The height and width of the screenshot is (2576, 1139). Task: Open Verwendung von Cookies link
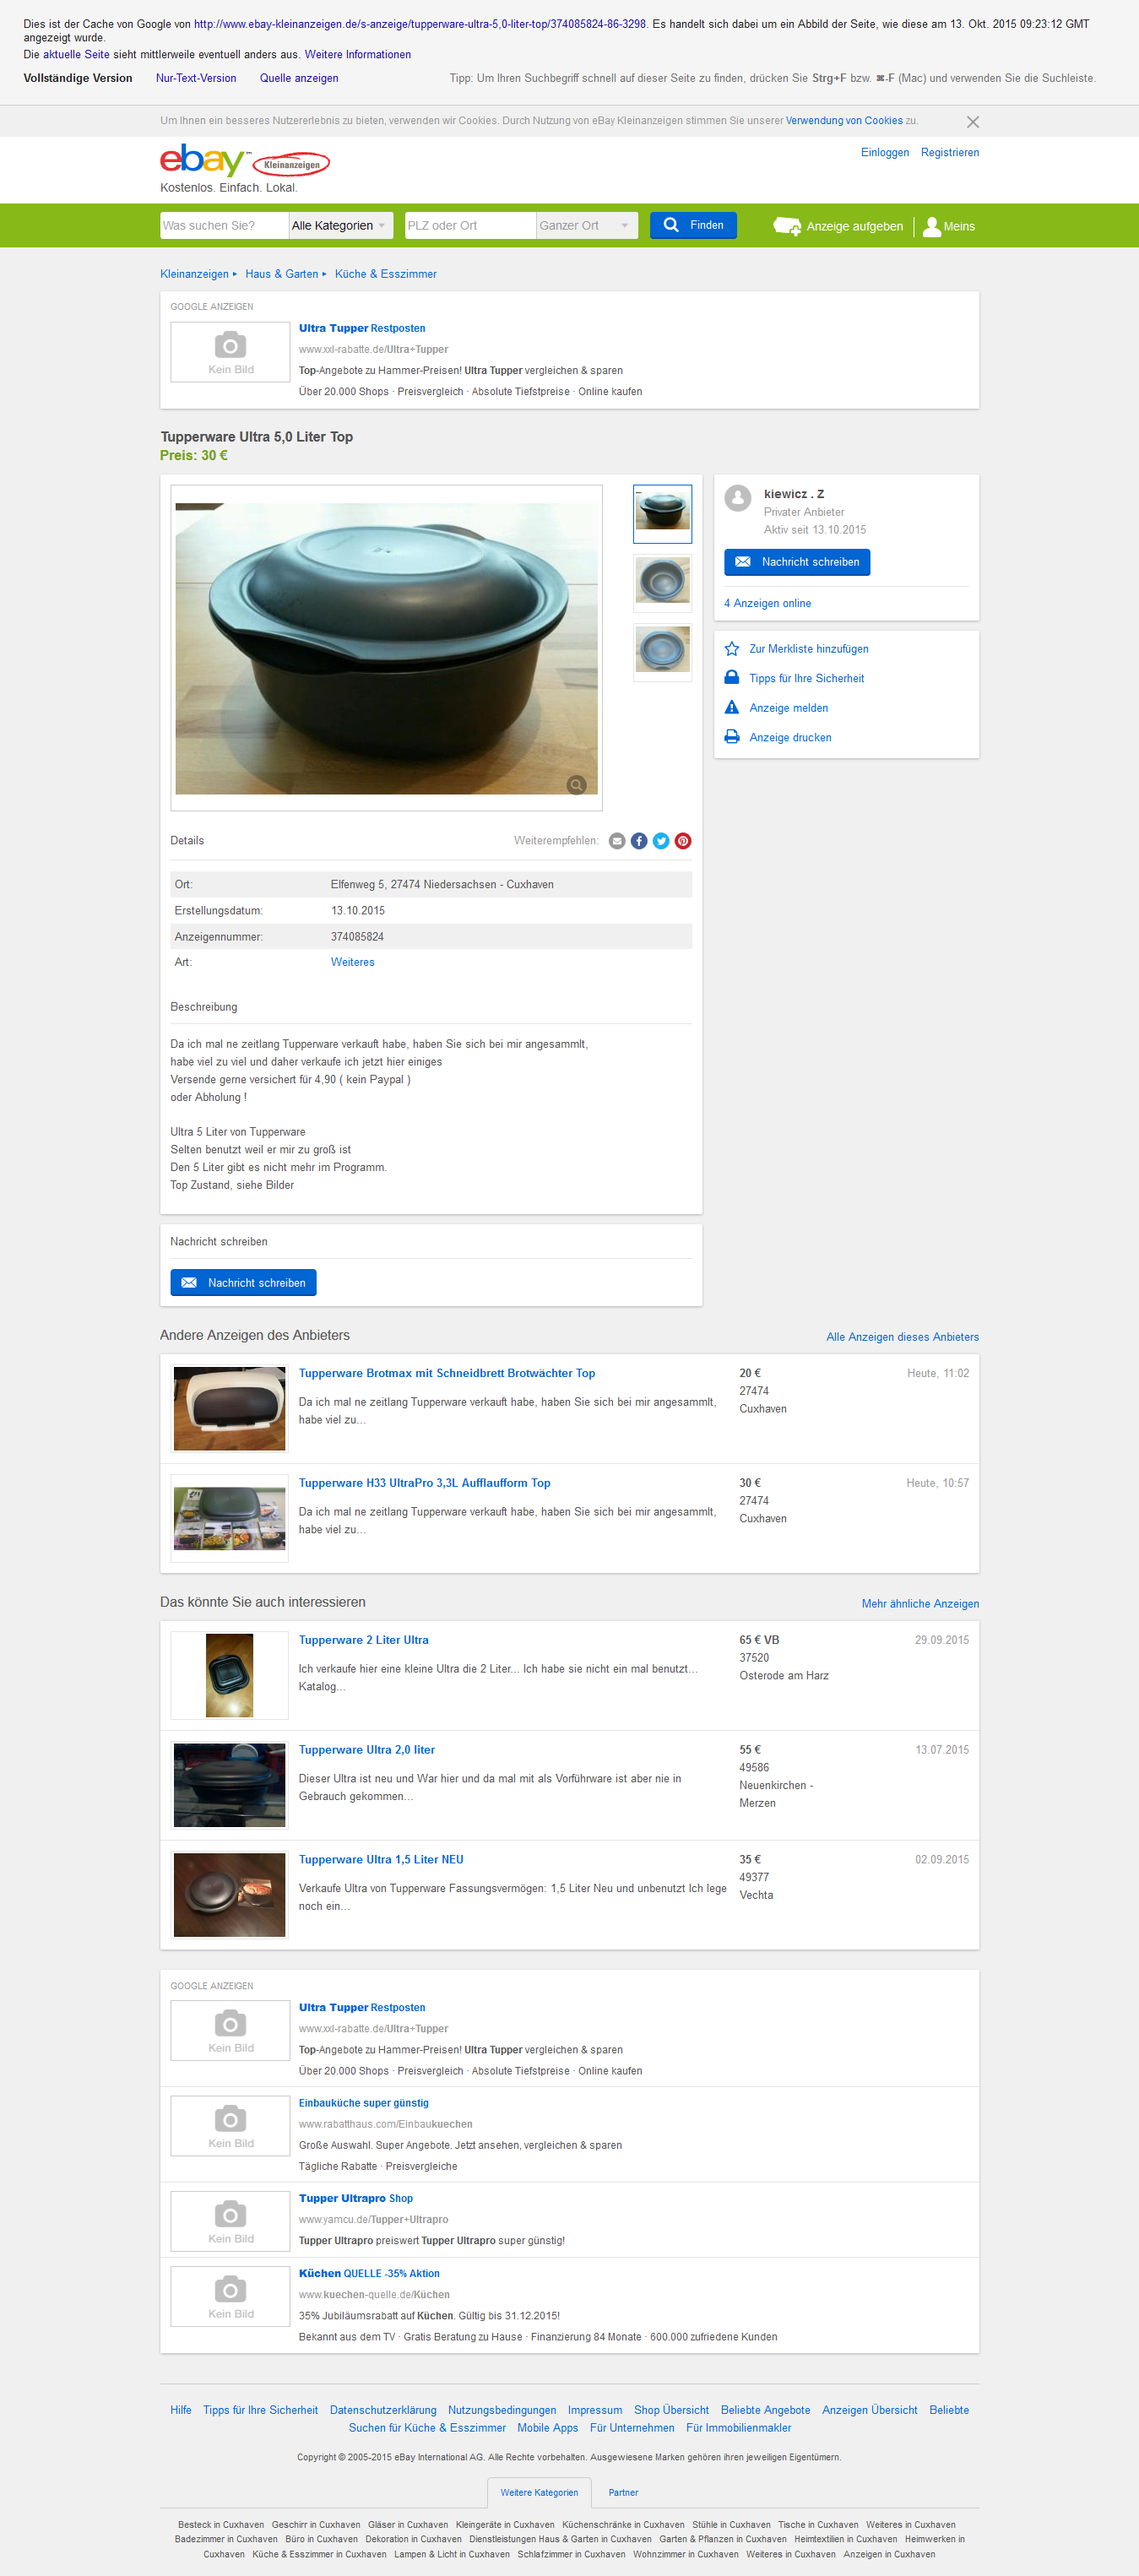[x=844, y=121]
